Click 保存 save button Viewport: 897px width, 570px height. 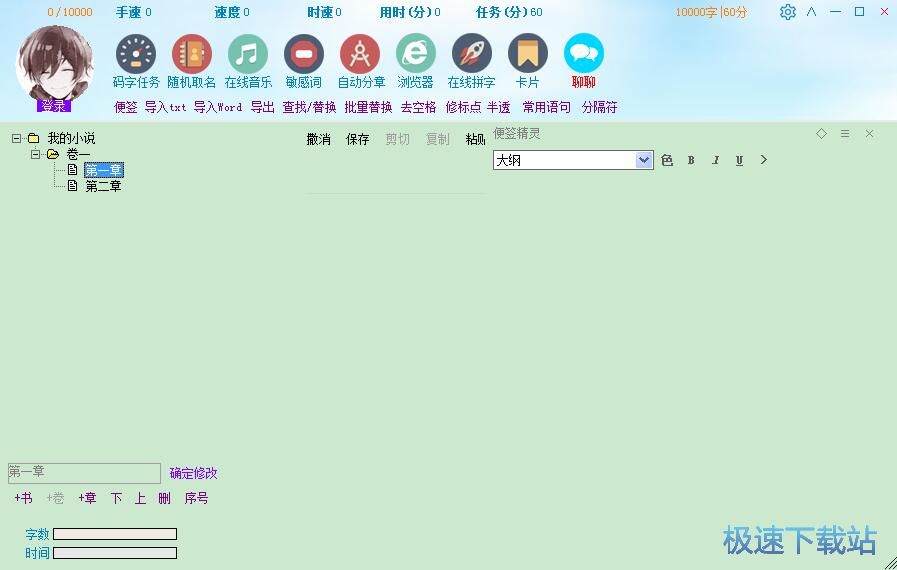358,139
